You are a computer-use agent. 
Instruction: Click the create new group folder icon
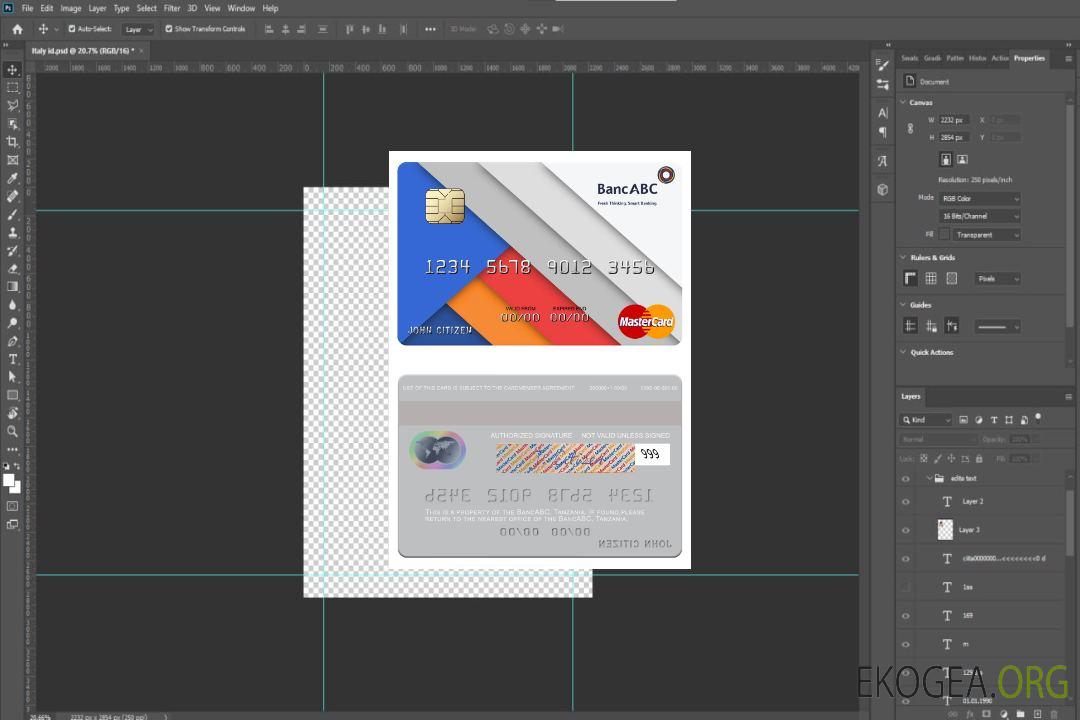pos(1020,714)
